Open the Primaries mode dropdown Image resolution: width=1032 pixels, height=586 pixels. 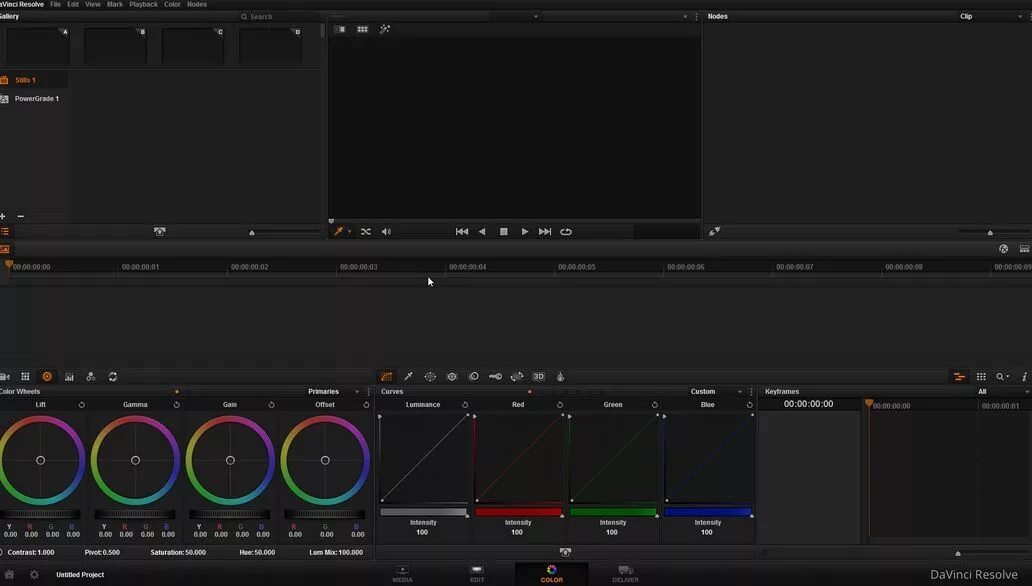click(333, 392)
